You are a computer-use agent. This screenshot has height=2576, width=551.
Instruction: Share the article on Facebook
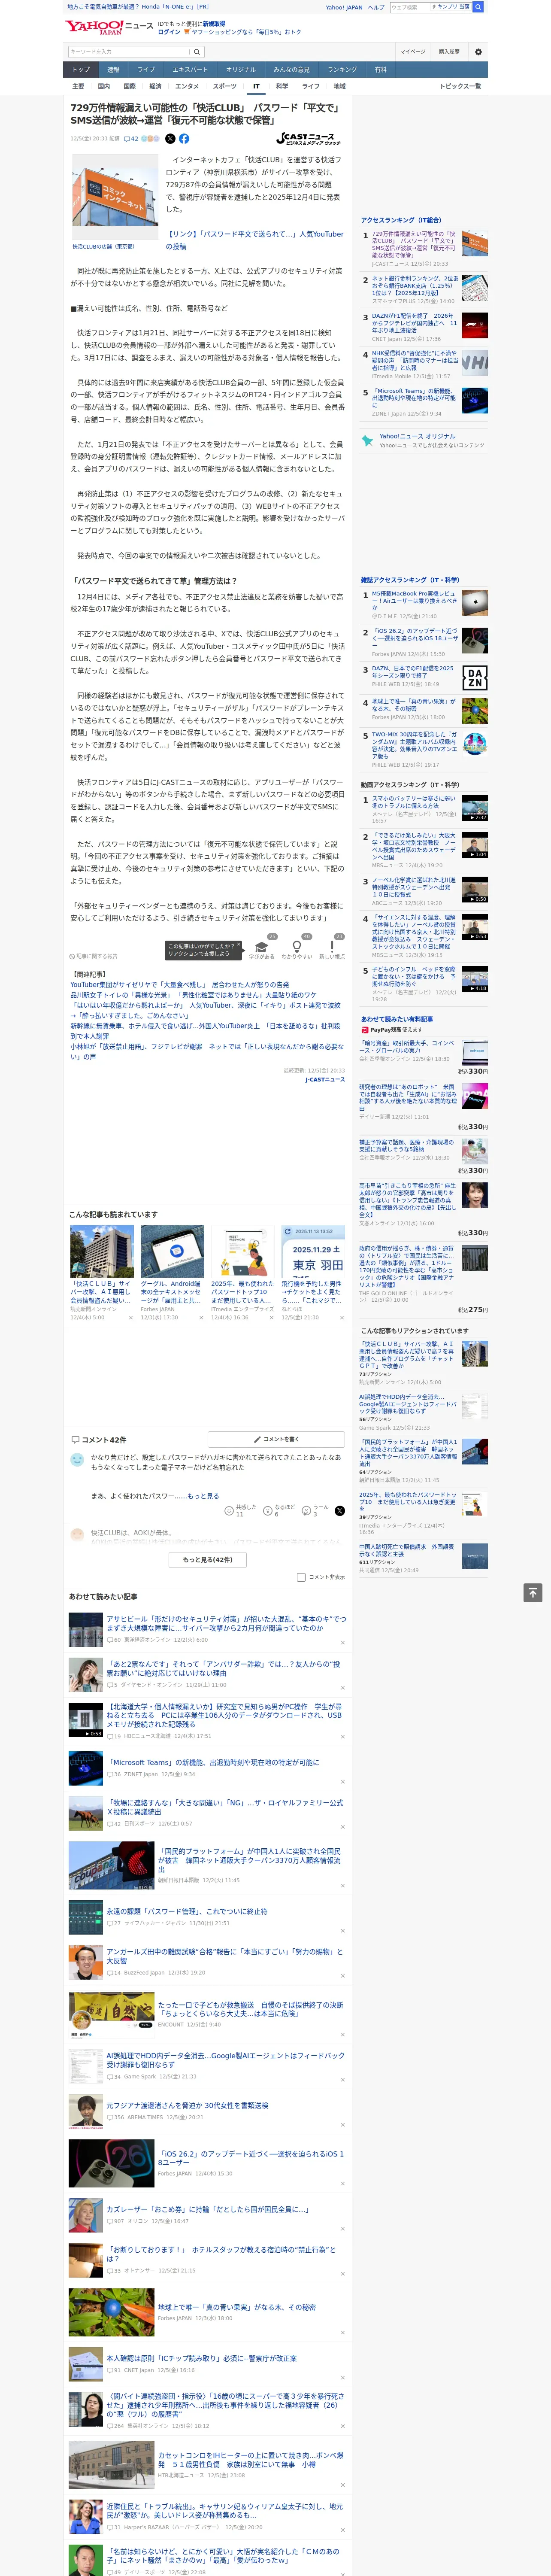coord(184,139)
